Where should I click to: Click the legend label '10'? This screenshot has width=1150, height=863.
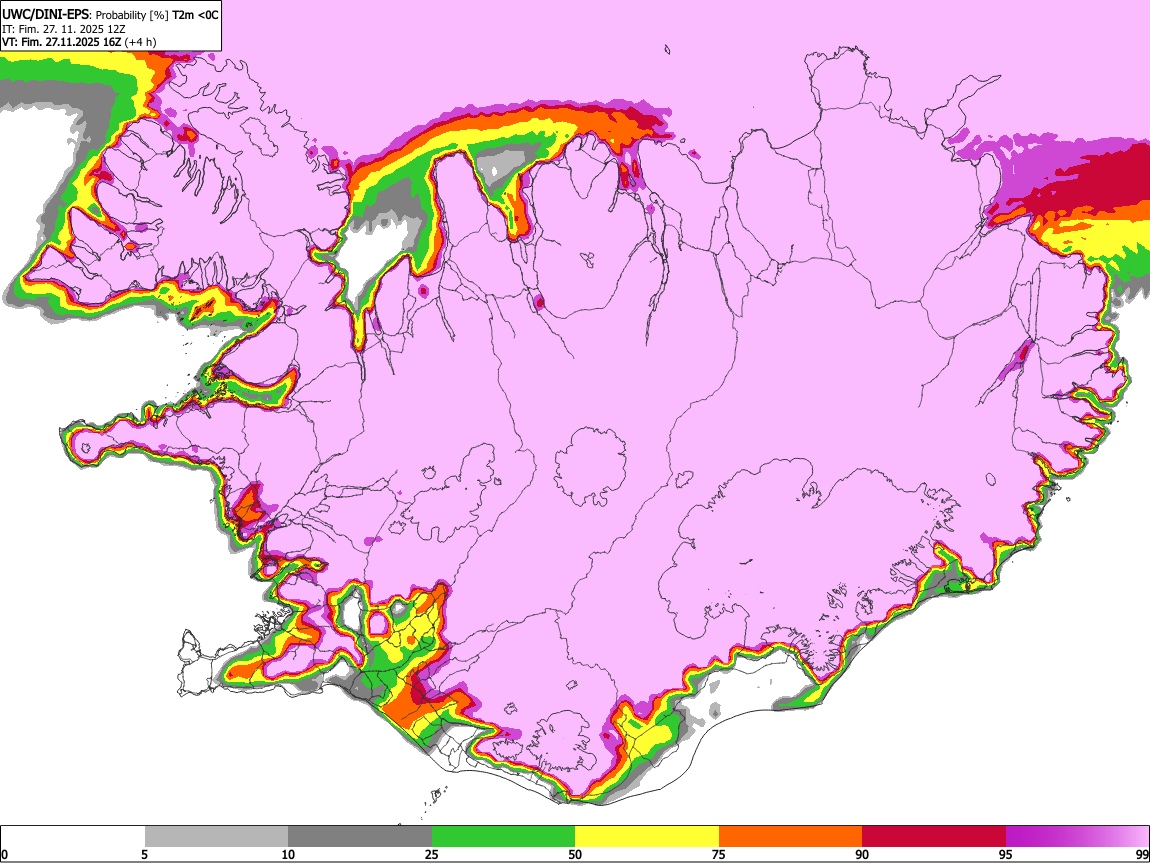(288, 855)
